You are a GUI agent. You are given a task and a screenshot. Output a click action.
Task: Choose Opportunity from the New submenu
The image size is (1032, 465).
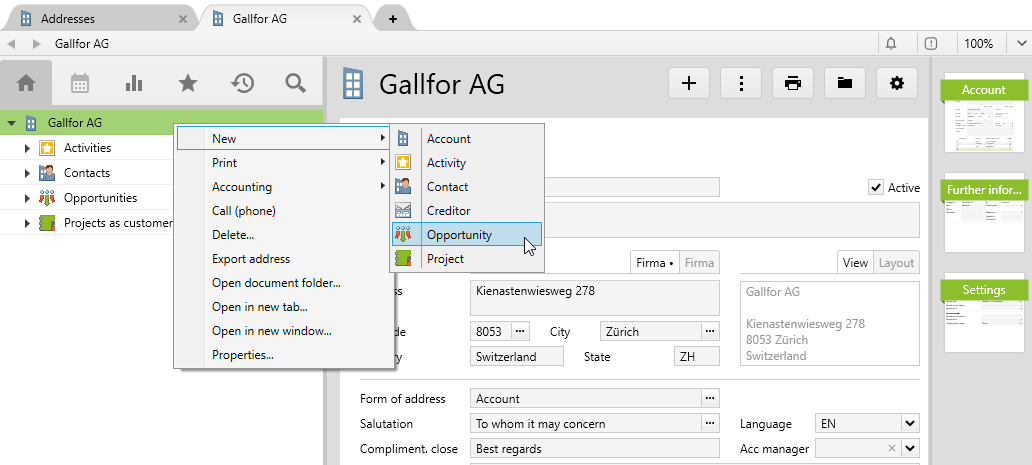(x=459, y=235)
